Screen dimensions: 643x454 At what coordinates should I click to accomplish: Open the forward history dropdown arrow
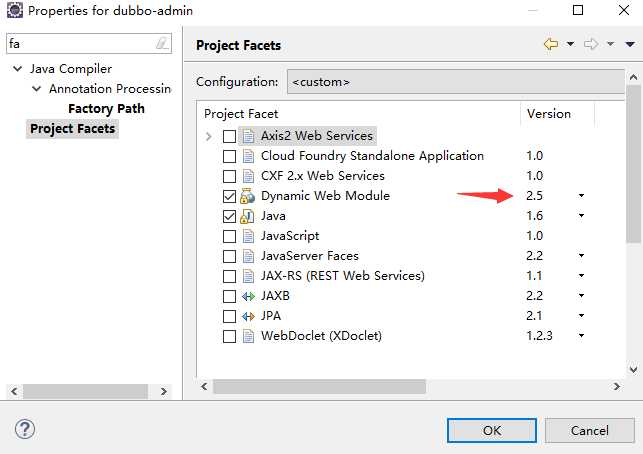[x=611, y=44]
